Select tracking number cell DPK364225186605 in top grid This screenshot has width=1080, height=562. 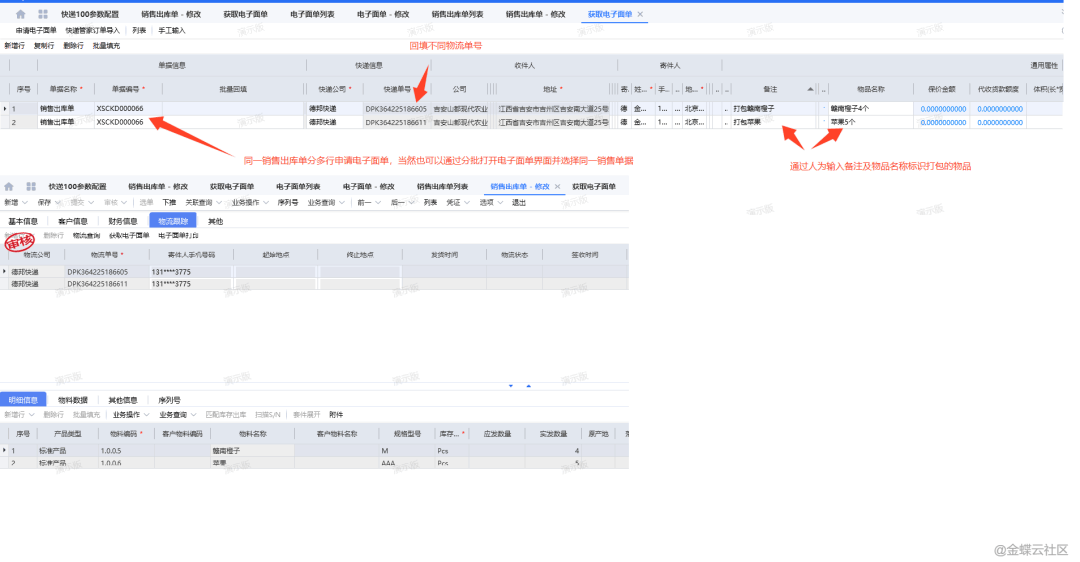pos(395,108)
